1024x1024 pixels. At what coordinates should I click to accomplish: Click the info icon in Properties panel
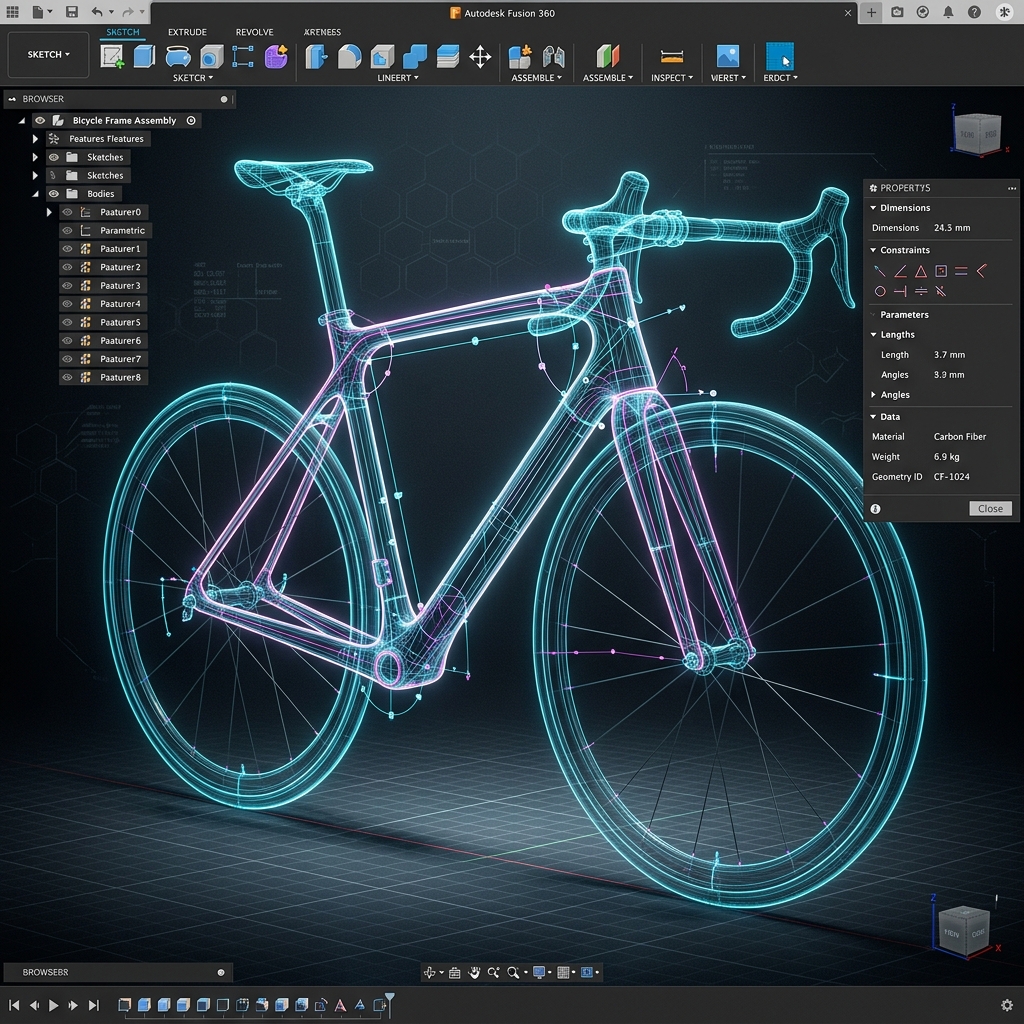(876, 509)
